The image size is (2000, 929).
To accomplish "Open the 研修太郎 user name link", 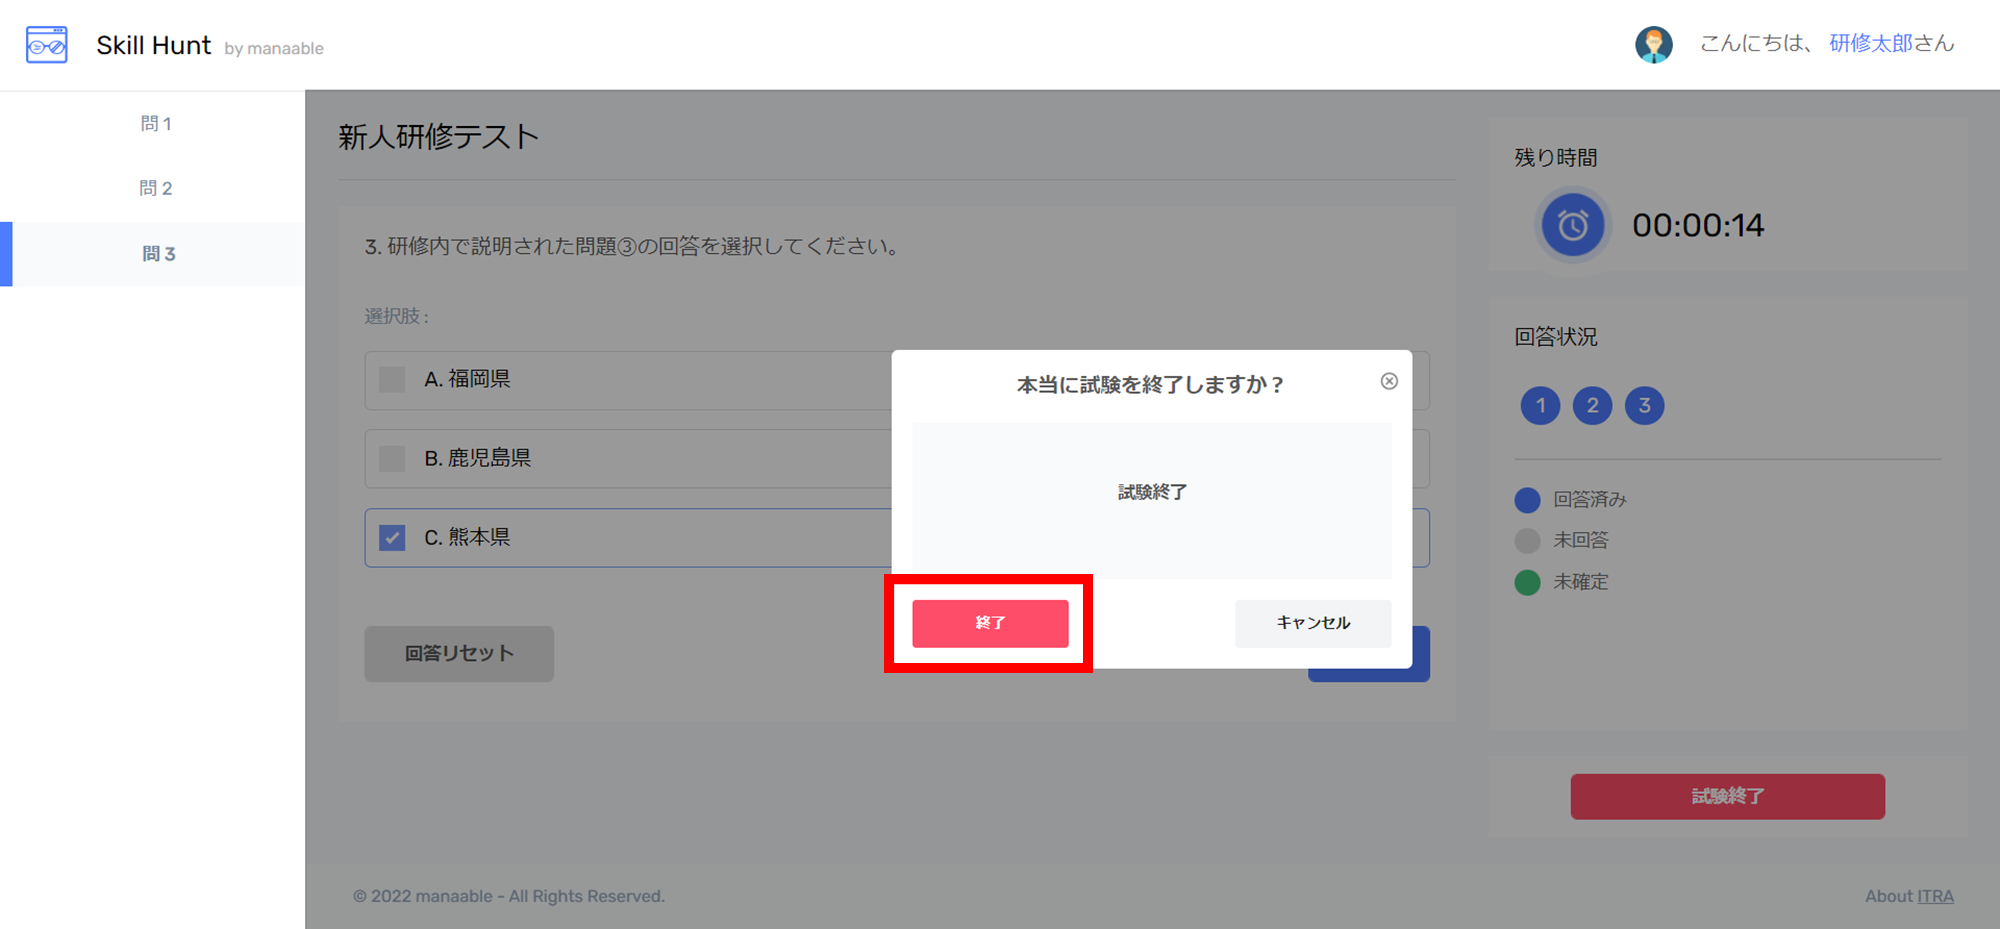I will (x=1871, y=43).
